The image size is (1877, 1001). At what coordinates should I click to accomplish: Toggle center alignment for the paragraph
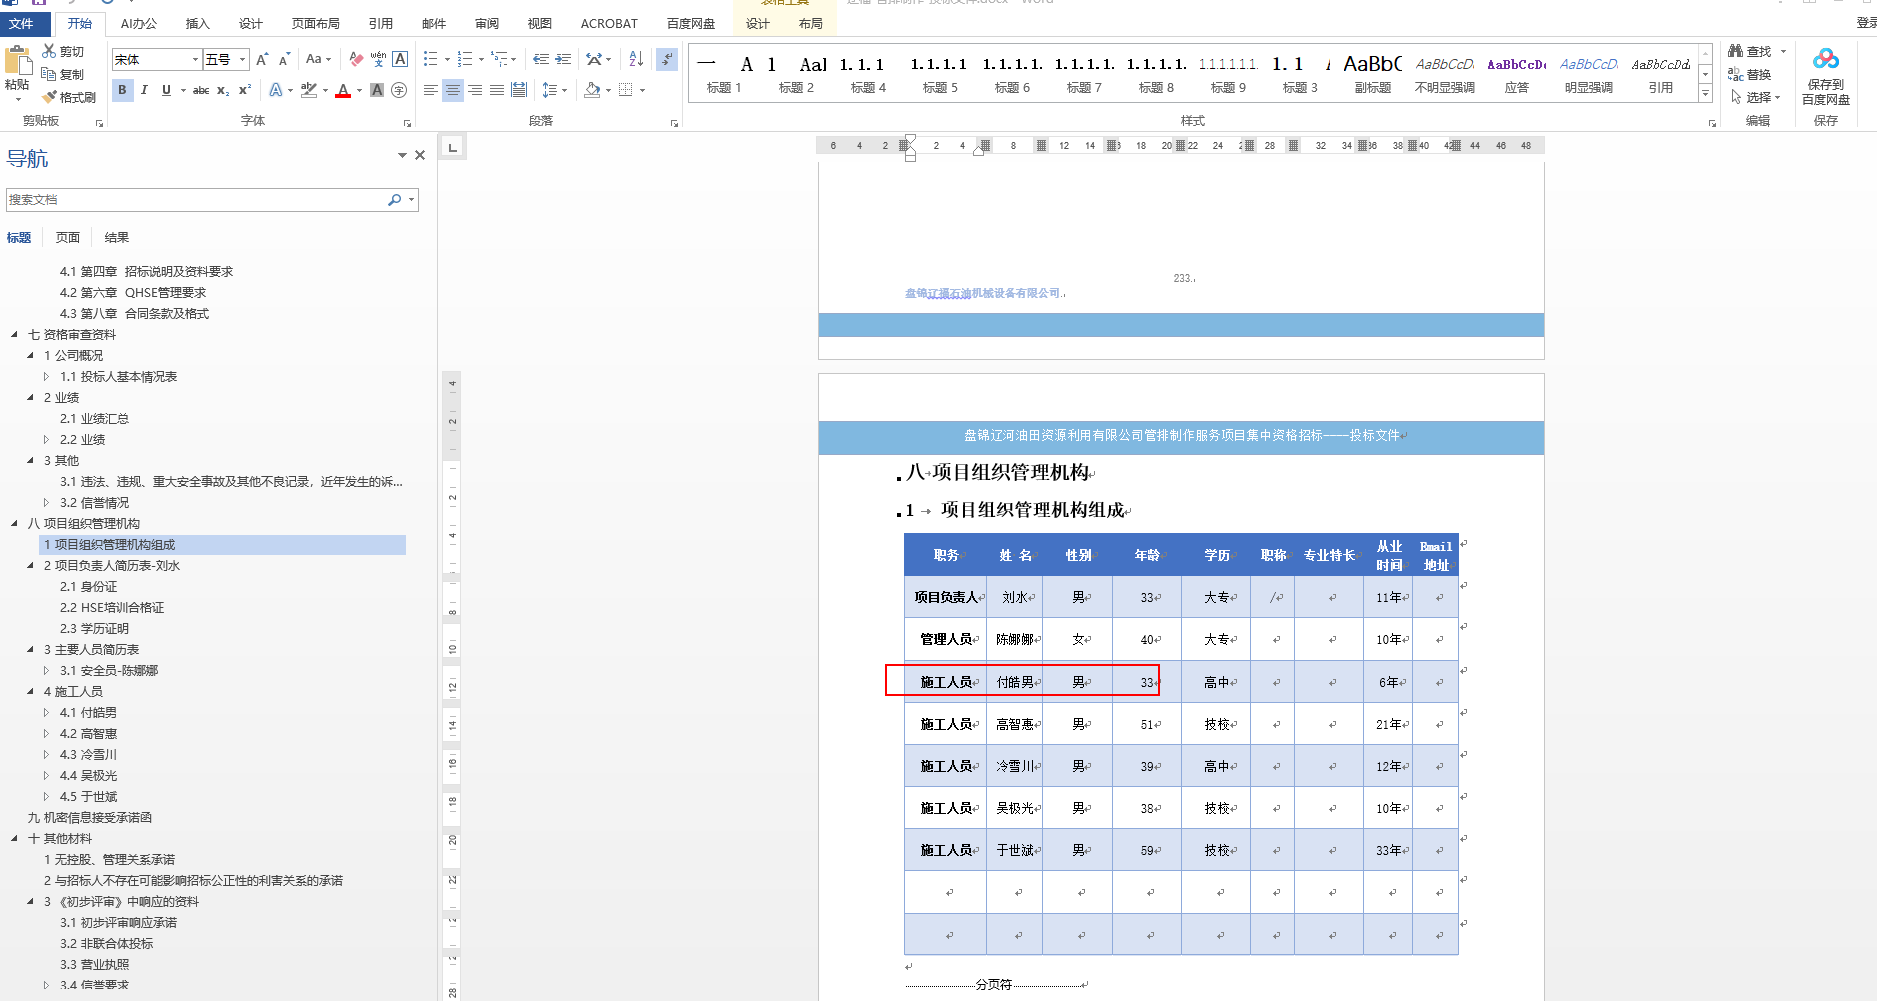coord(453,90)
